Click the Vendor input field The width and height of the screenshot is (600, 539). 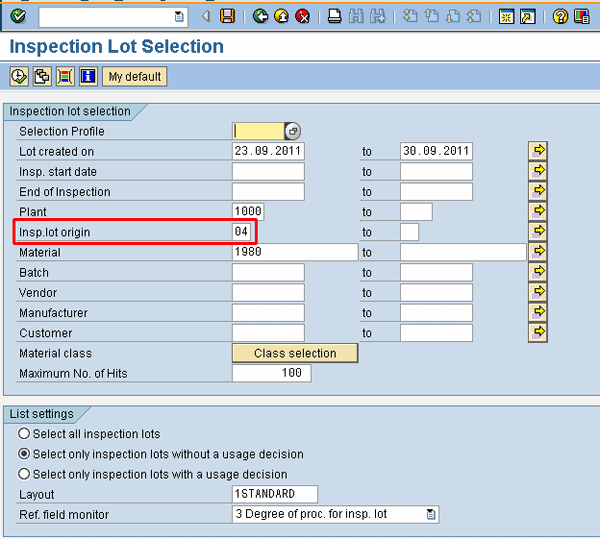click(268, 292)
